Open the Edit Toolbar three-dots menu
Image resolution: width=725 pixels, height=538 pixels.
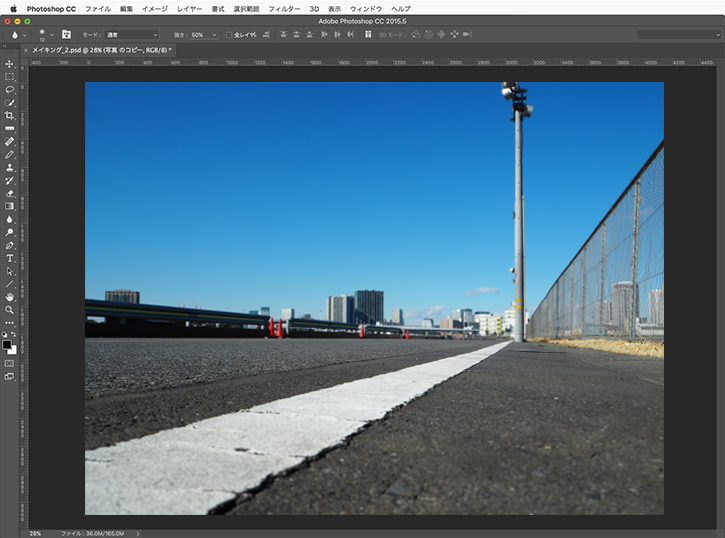[9, 323]
